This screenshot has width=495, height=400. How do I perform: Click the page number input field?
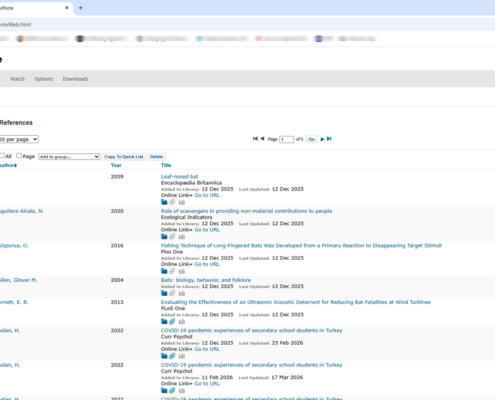(286, 139)
